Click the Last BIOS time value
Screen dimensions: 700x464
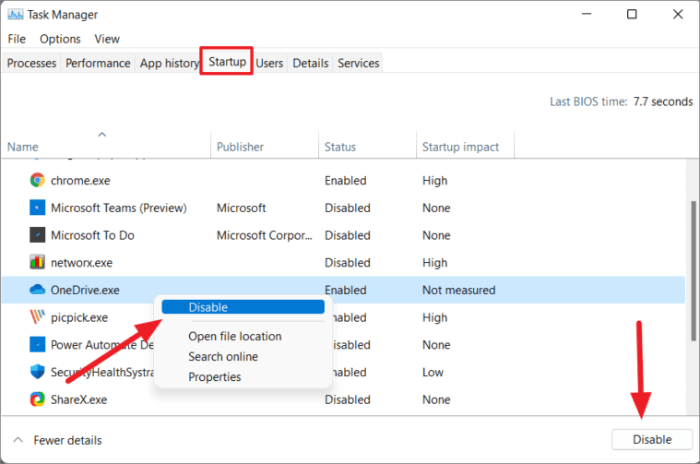663,101
